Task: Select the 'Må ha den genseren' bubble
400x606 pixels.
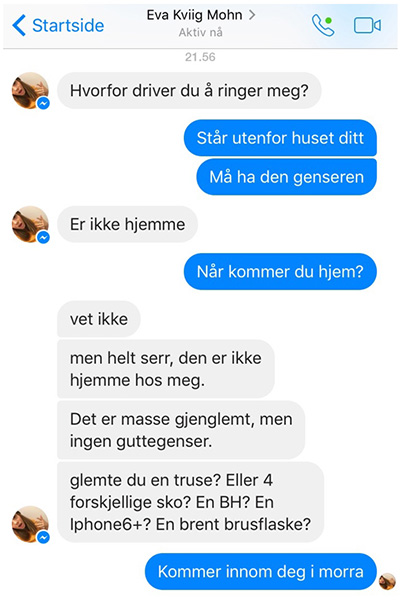Action: (286, 177)
